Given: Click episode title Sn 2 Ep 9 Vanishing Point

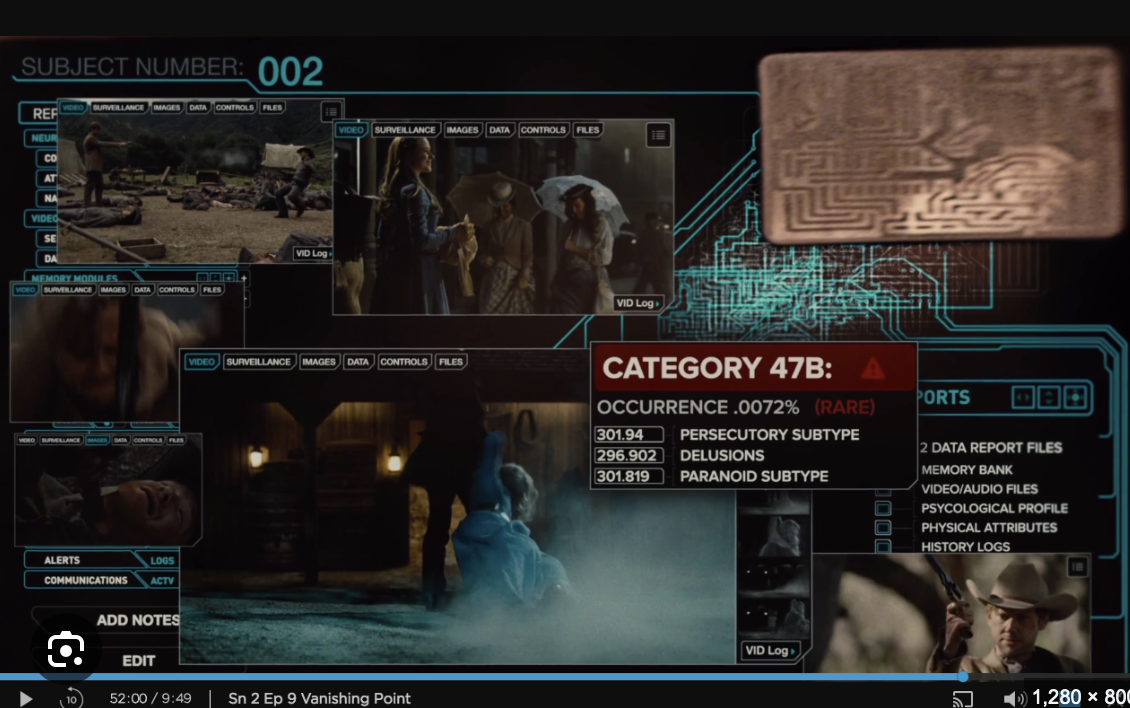Looking at the screenshot, I should tap(319, 698).
